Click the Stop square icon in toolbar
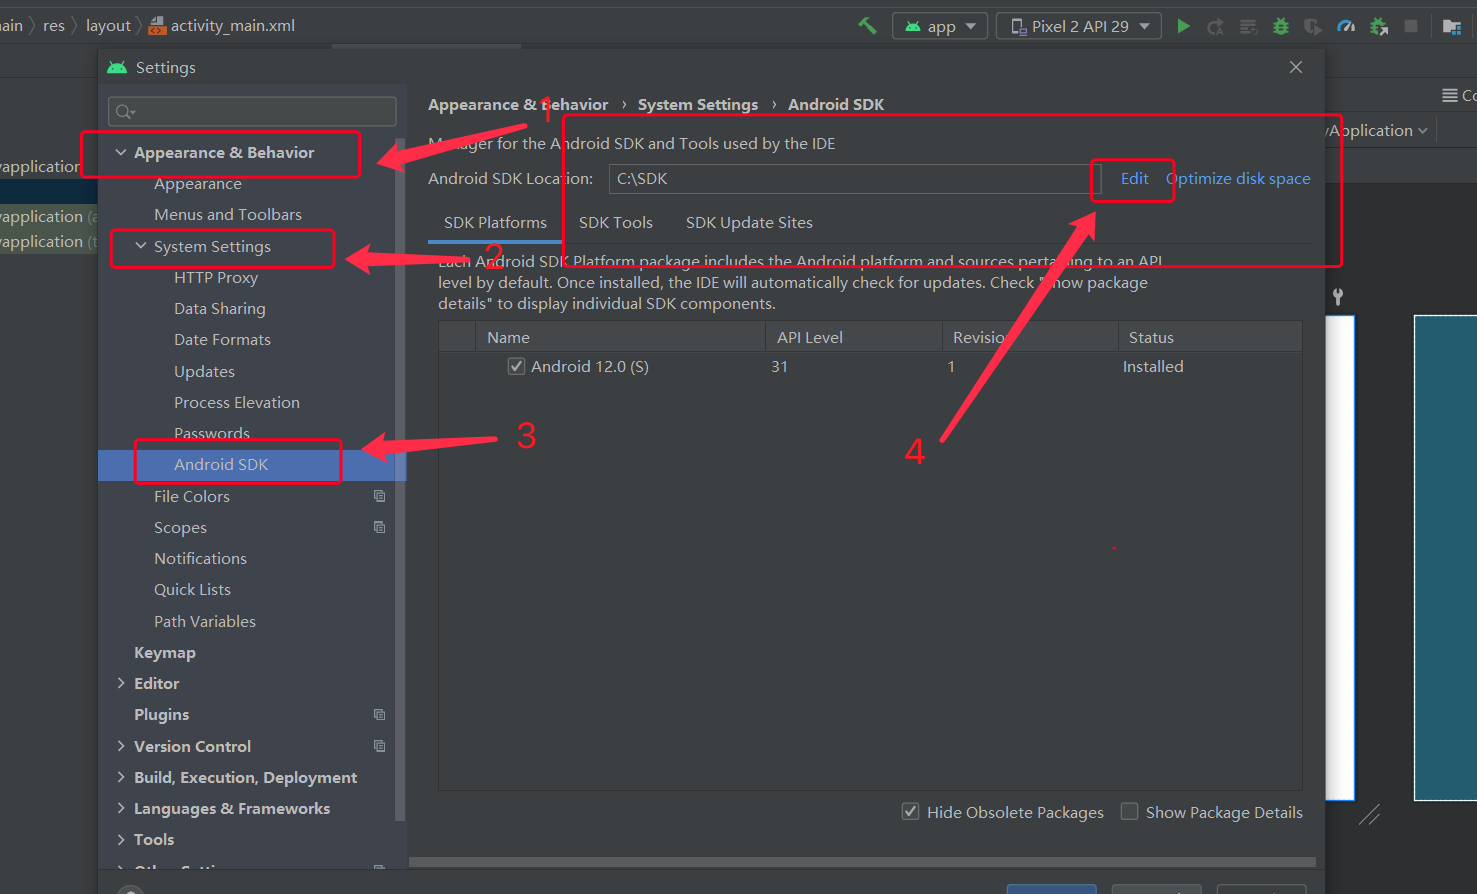The image size is (1477, 894). (x=1411, y=26)
